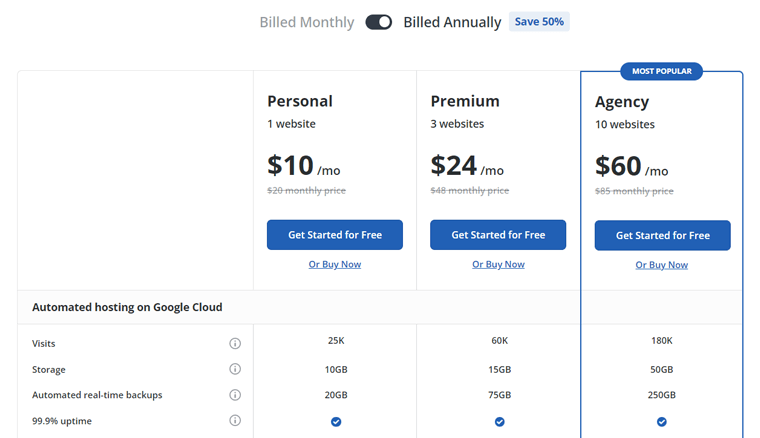Viewport: 760px width, 438px height.
Task: Select Billed Annually option
Action: 452,22
